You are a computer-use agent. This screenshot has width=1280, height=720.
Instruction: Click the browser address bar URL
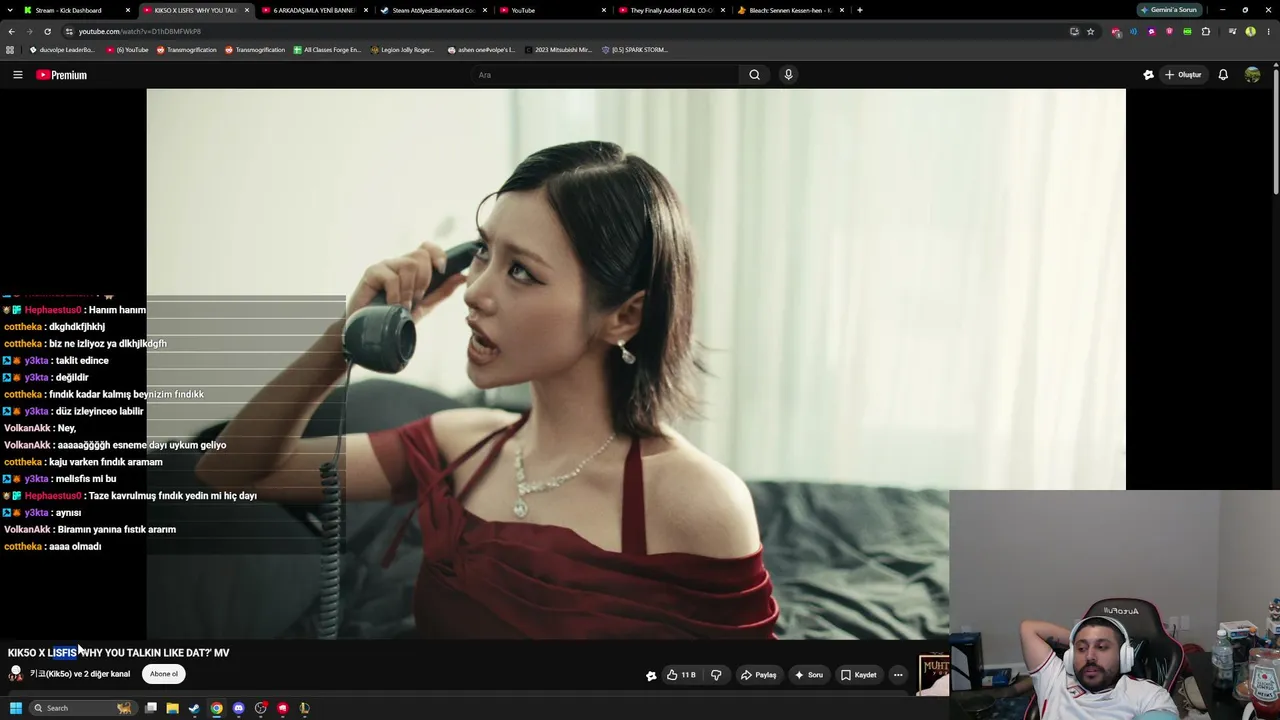coord(140,31)
